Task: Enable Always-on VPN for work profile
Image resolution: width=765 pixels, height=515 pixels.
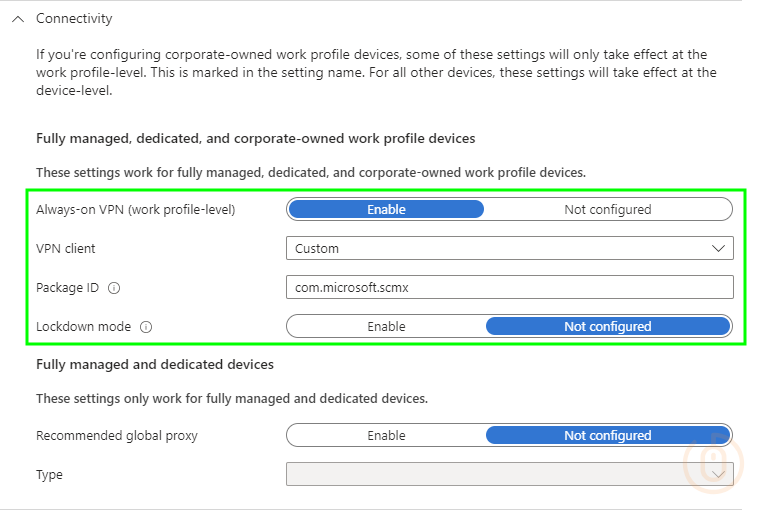Action: tap(386, 209)
